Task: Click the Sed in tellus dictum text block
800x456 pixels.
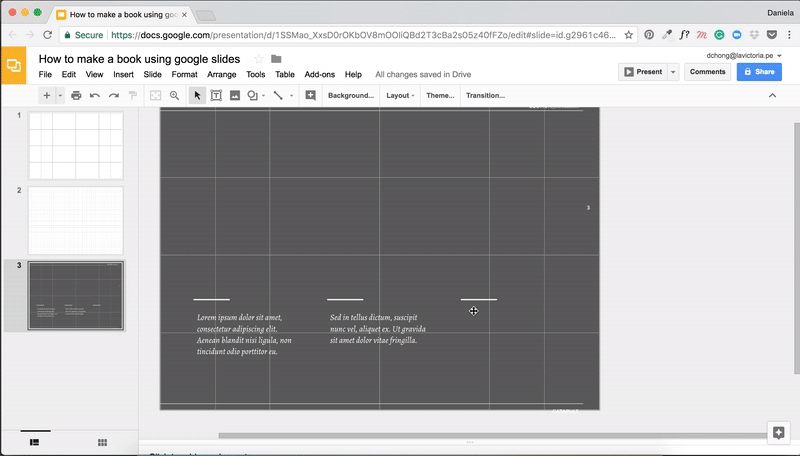Action: [378, 328]
